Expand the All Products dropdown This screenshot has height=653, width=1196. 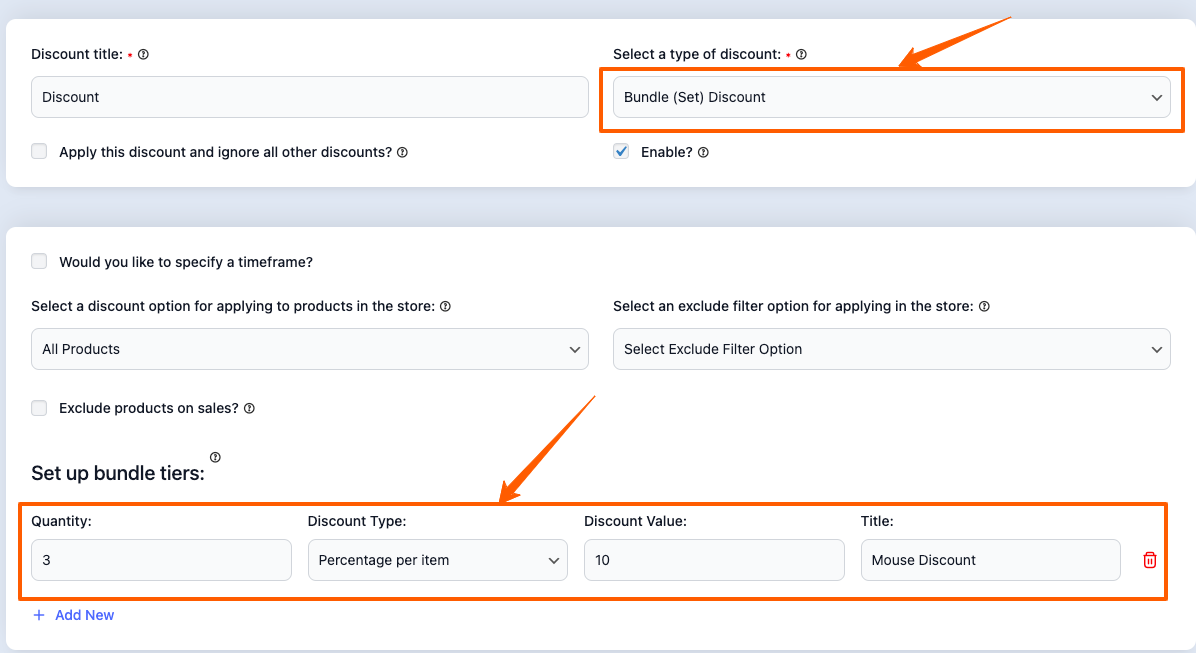click(310, 349)
